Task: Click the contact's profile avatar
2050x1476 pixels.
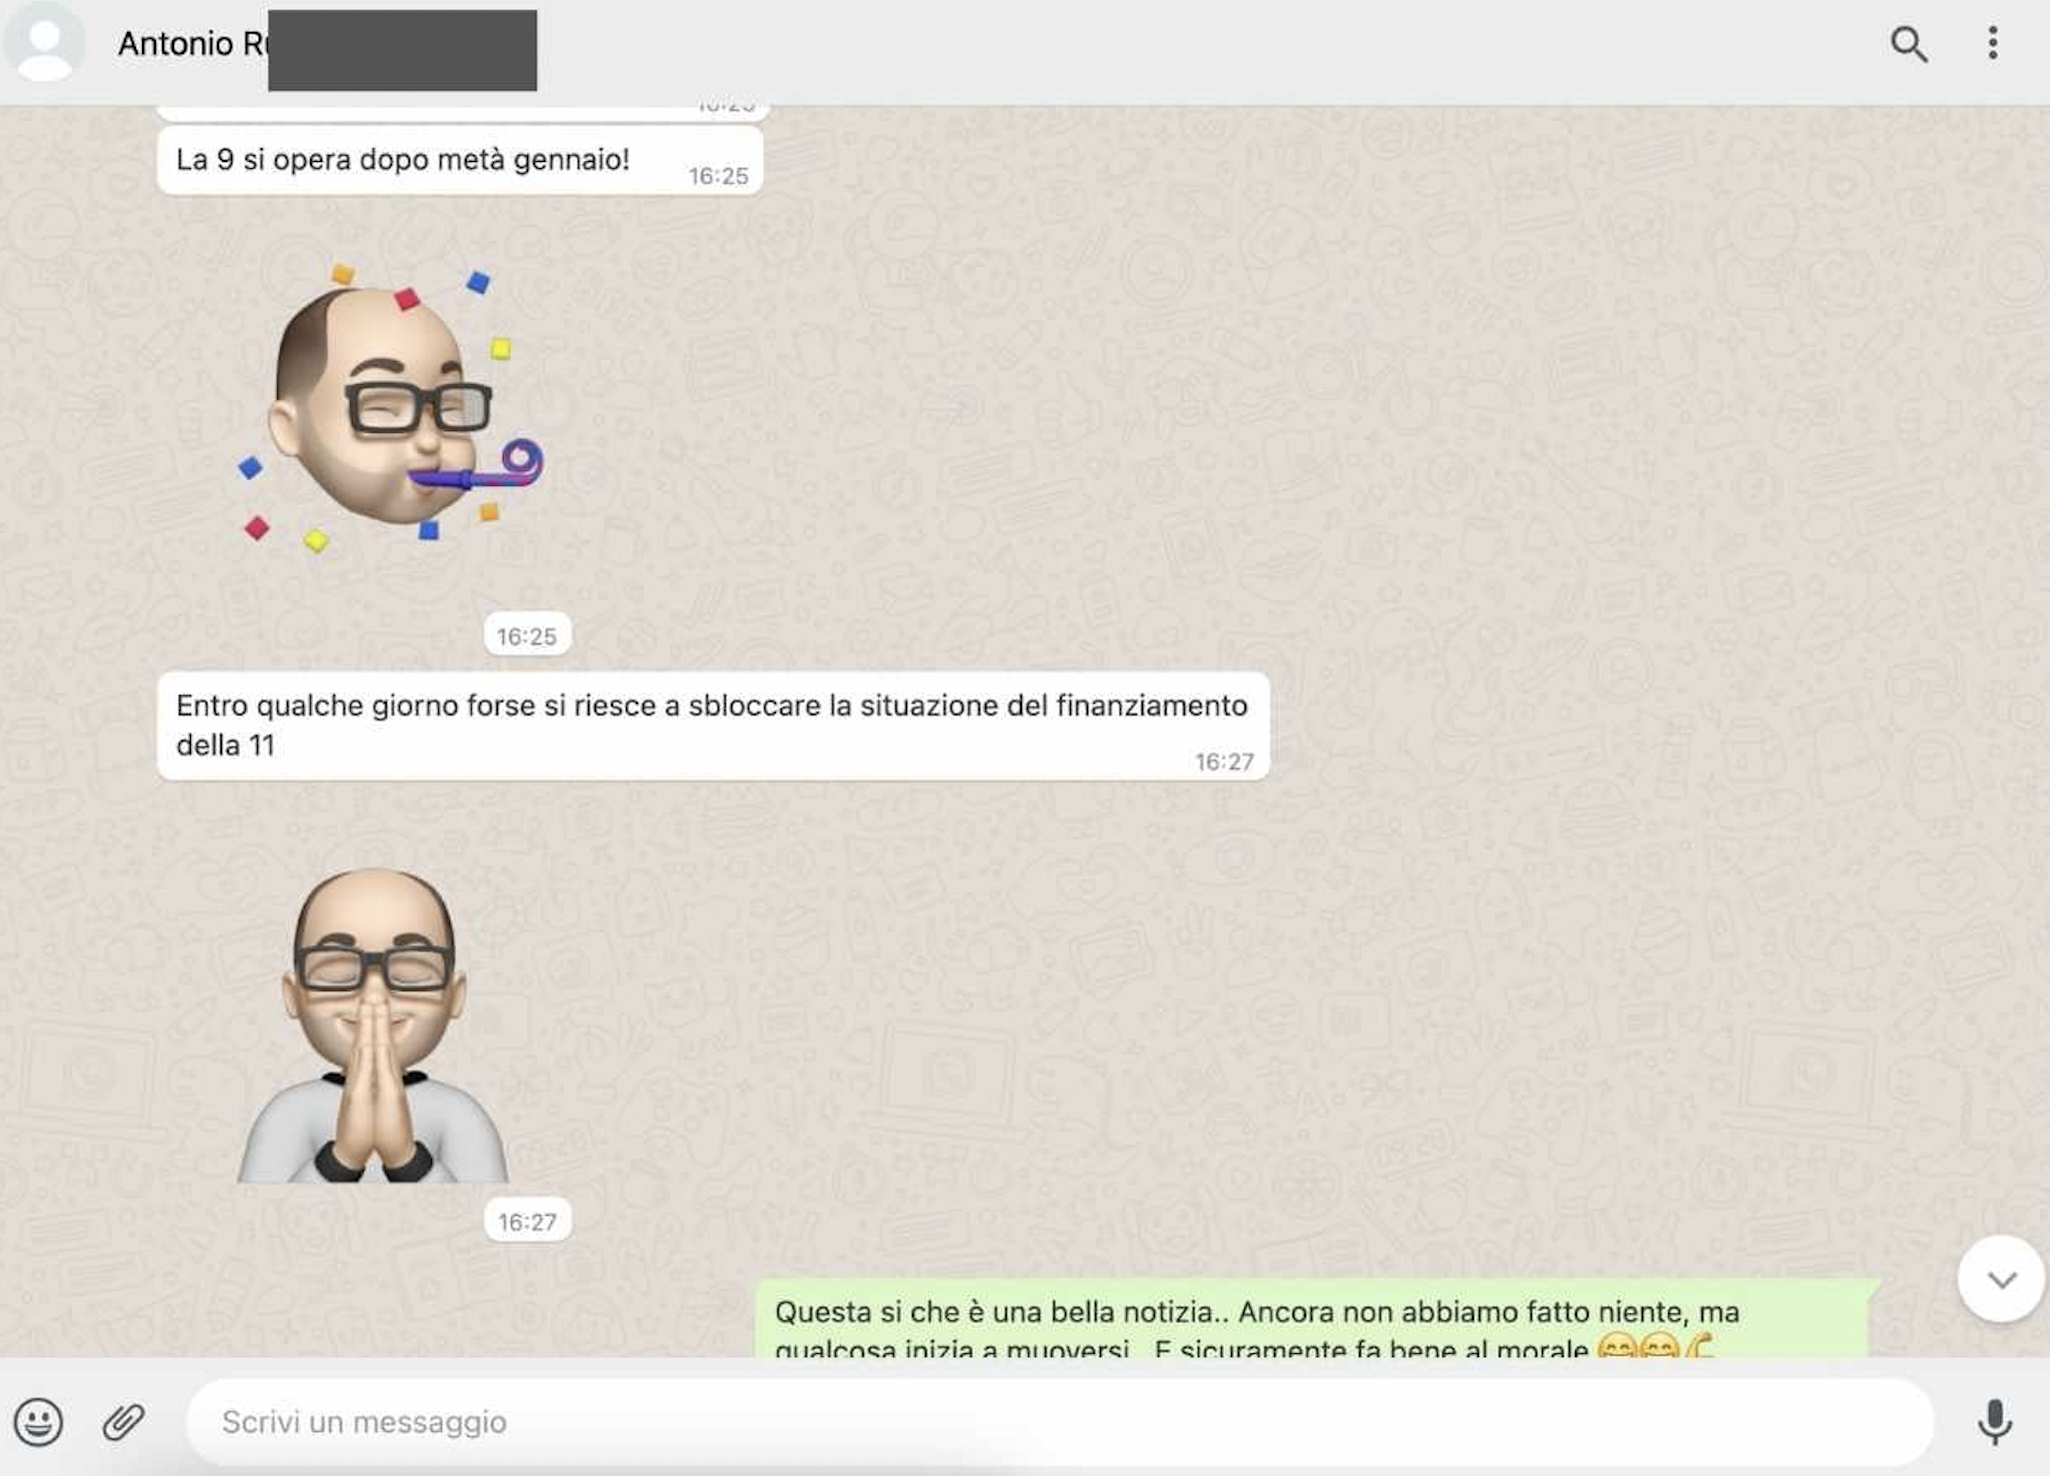Action: point(44,44)
